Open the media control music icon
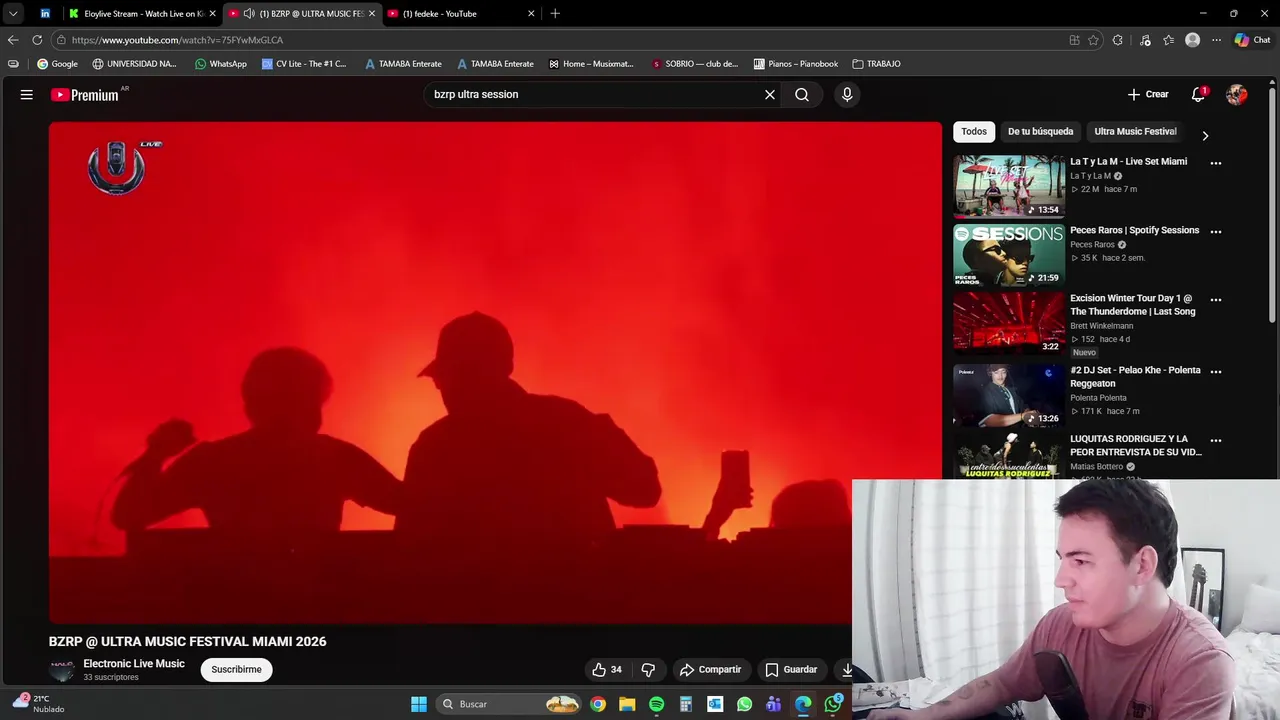This screenshot has height=720, width=1280. tap(1145, 40)
